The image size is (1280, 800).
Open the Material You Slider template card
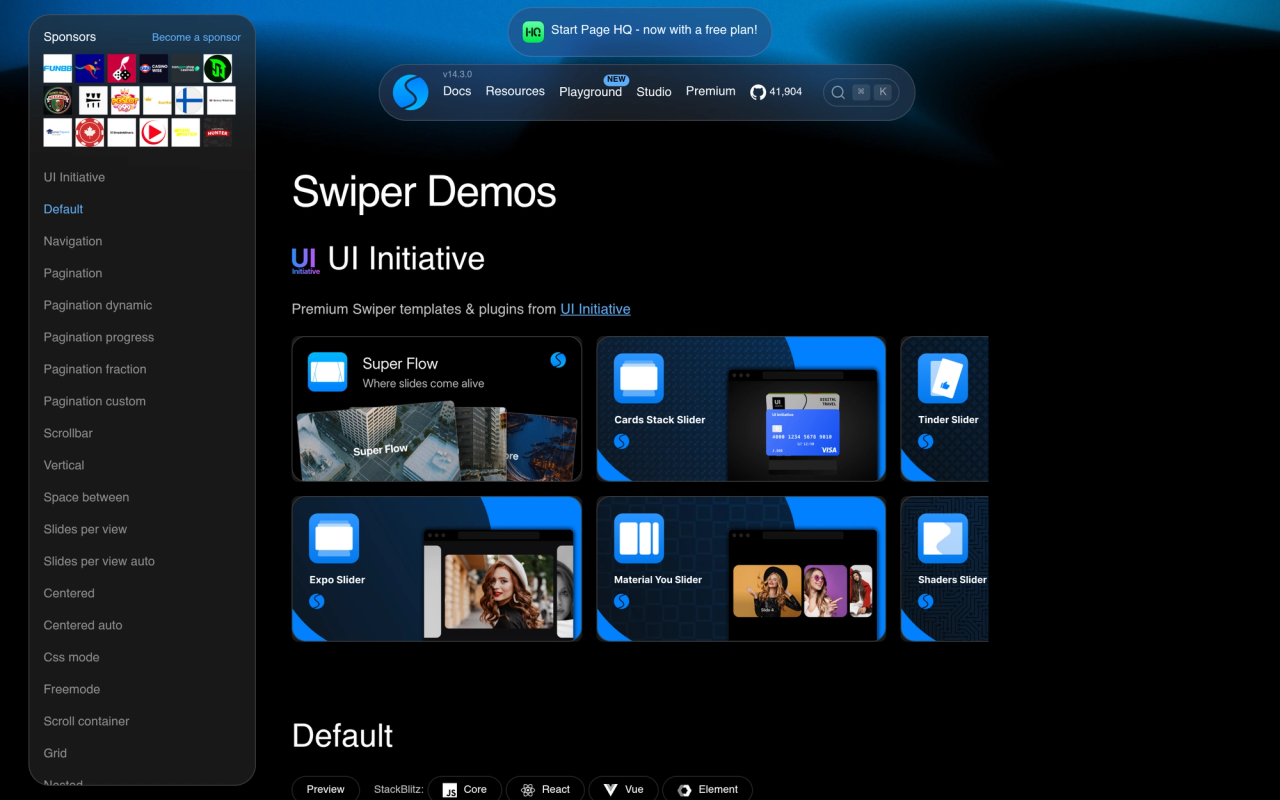click(741, 569)
